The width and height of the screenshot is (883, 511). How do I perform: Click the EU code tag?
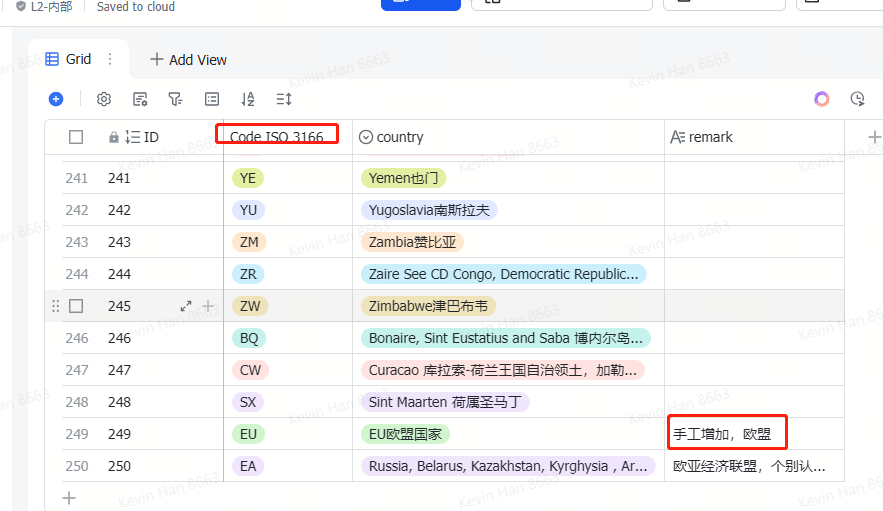248,434
